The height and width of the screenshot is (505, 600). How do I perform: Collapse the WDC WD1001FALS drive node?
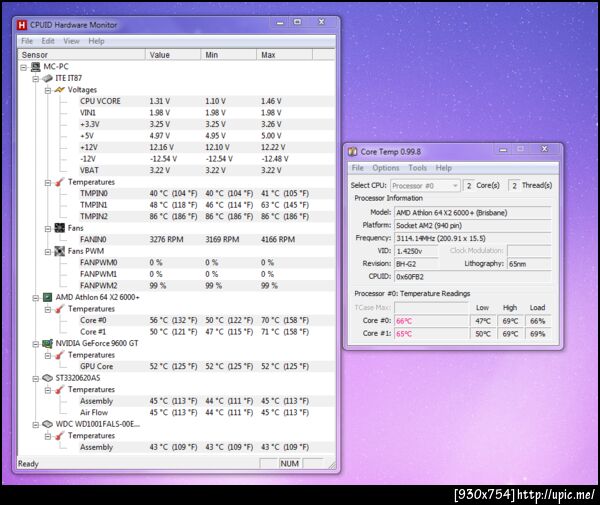36,425
